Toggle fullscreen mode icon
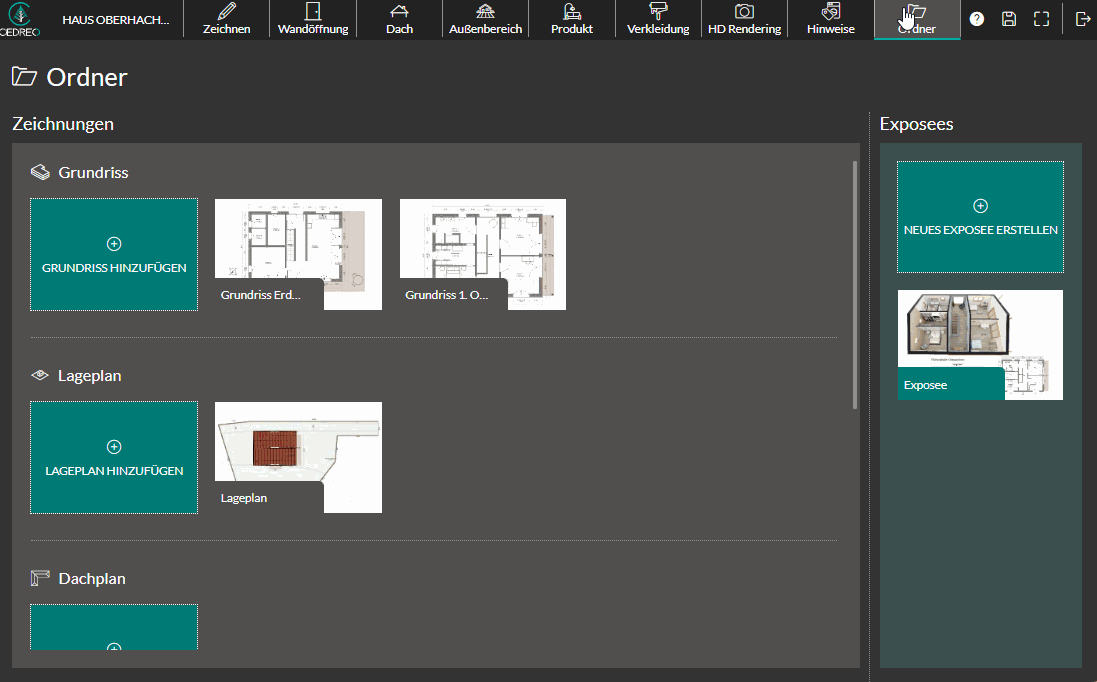This screenshot has height=682, width=1097. coord(1041,19)
